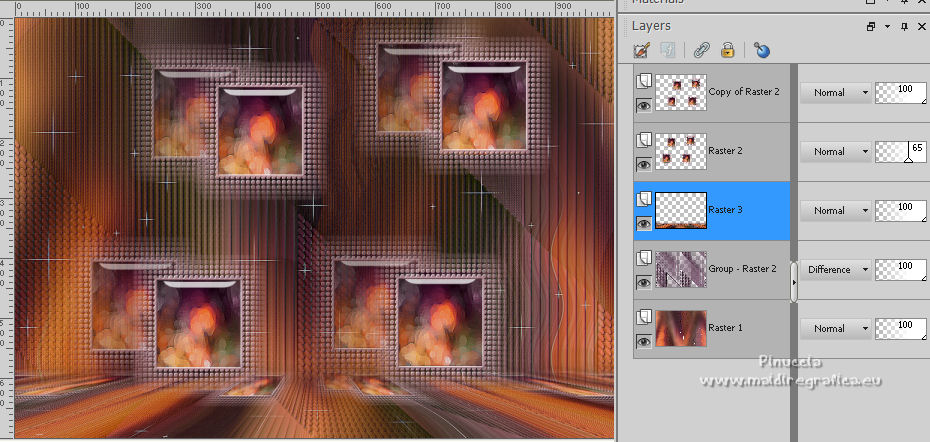
Task: Select the Group - Raster 2 mask thumbnail
Action: pyautogui.click(x=681, y=269)
